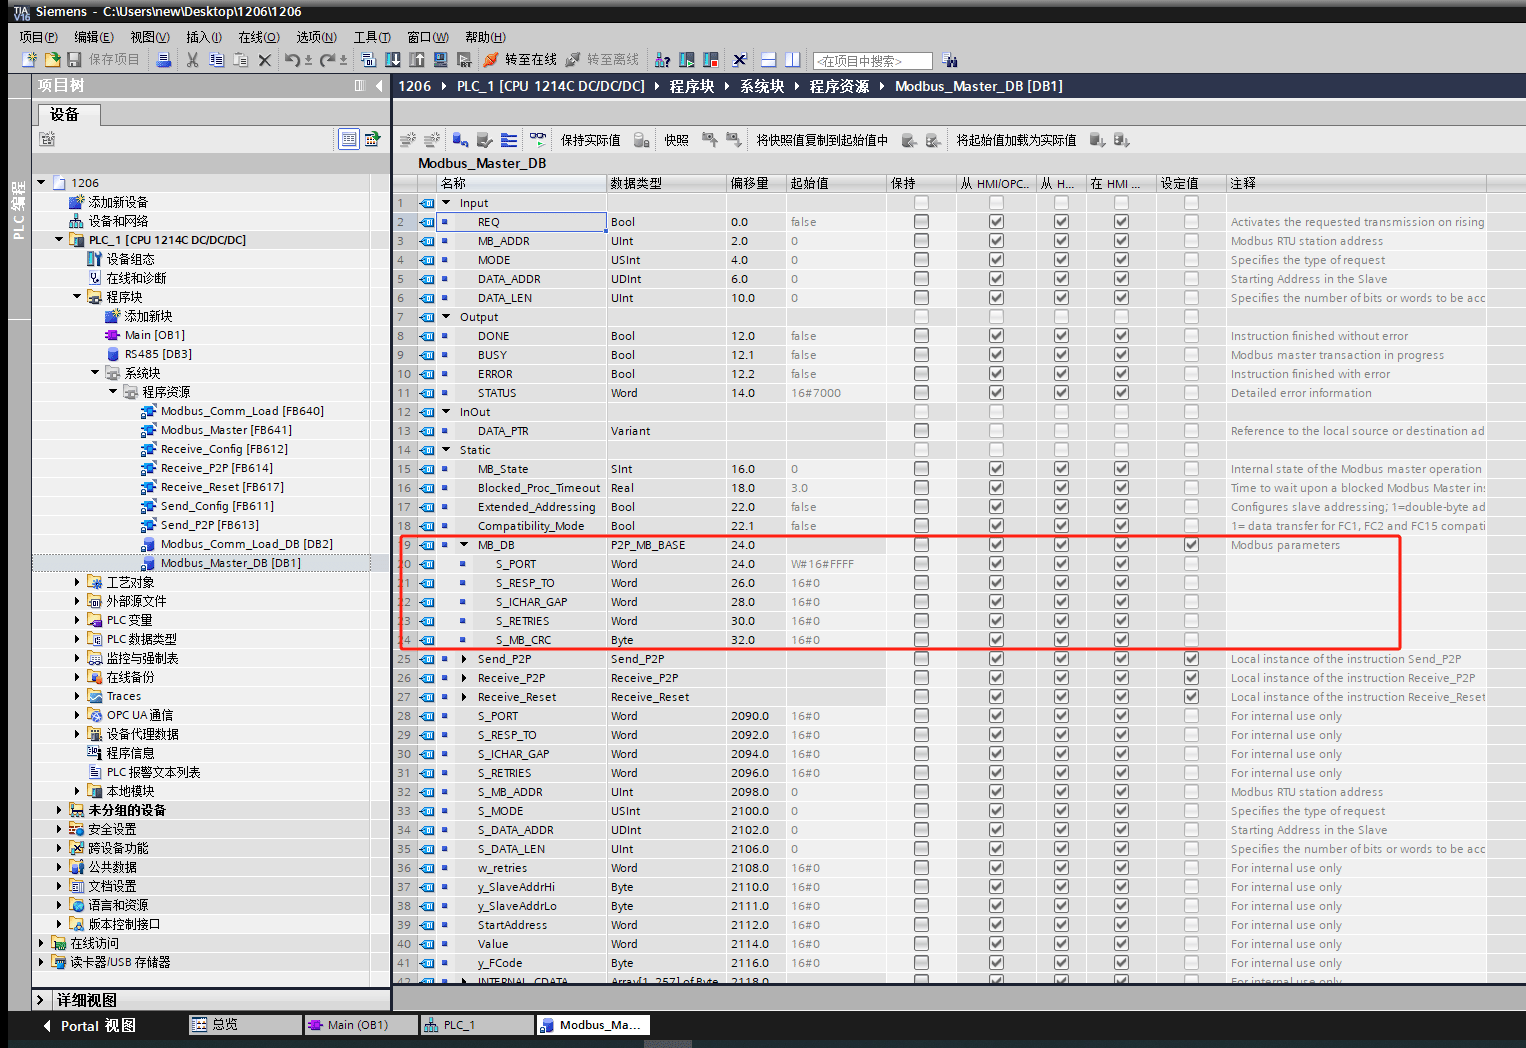Expand the Send_P2P instance row
Viewport: 1526px width, 1048px height.
[x=464, y=659]
